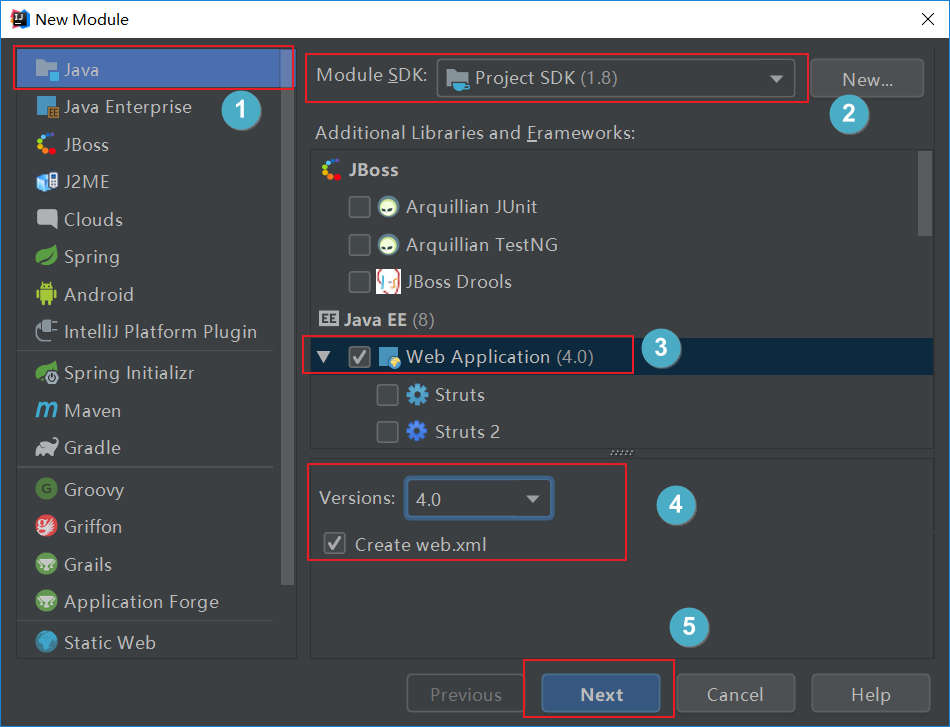The height and width of the screenshot is (727, 950).
Task: Click the "Groovy" list entry text
Action: (94, 490)
